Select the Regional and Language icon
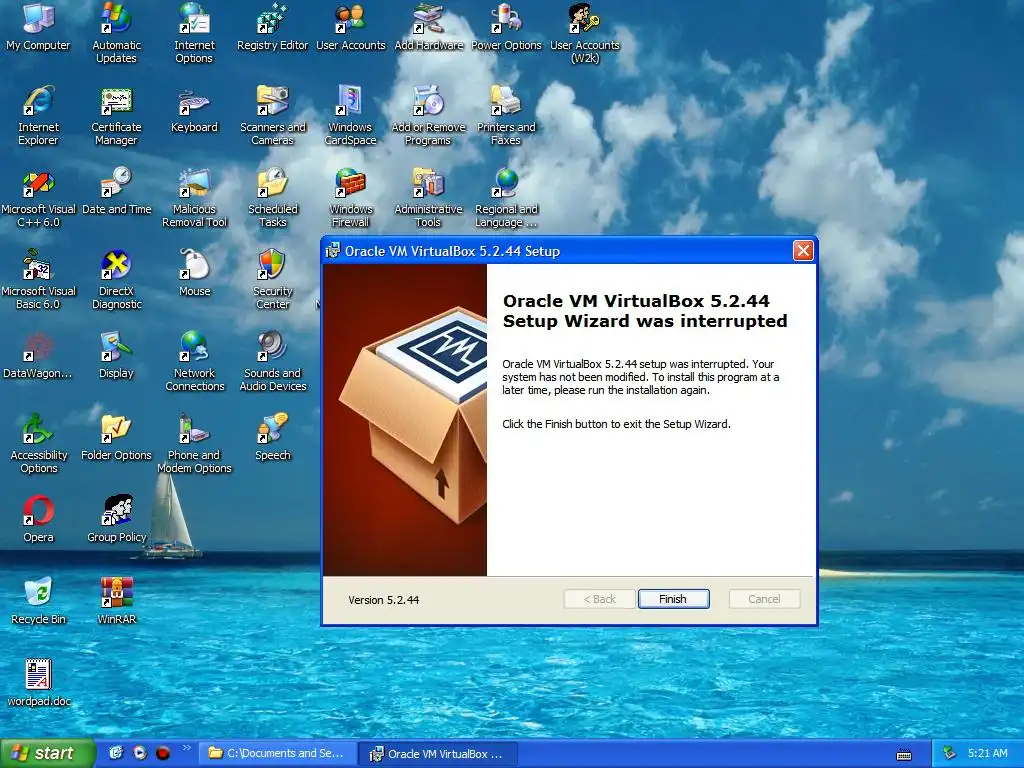This screenshot has height=768, width=1024. pos(506,197)
